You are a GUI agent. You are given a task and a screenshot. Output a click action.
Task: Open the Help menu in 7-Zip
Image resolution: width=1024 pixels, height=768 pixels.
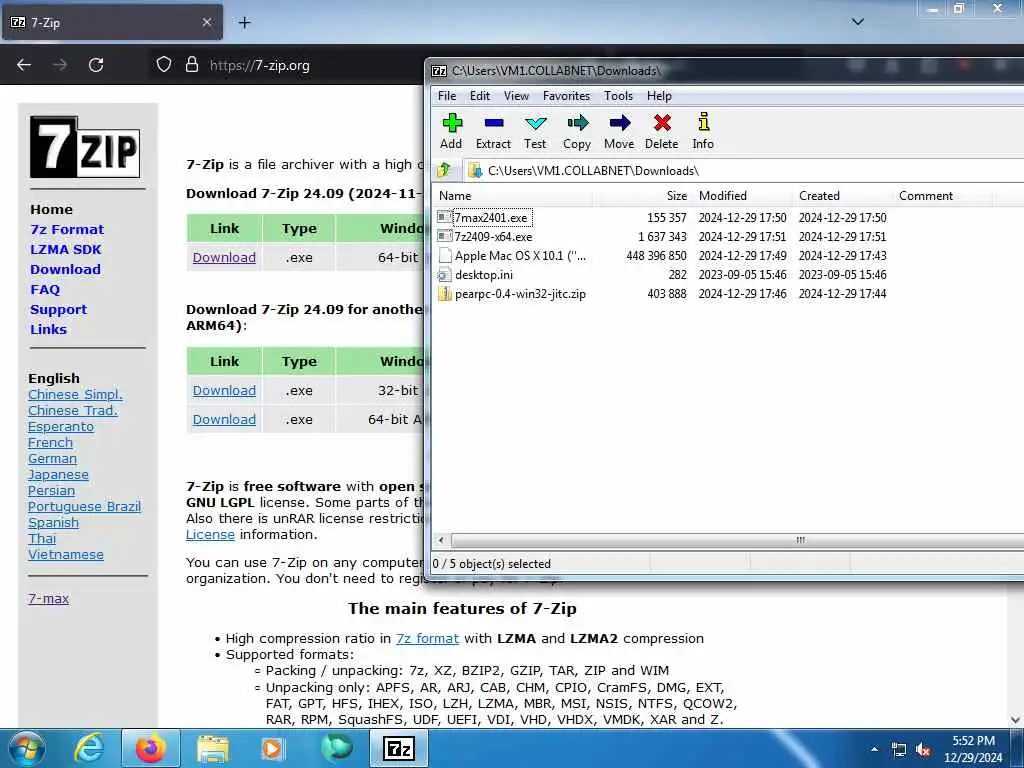pos(660,96)
